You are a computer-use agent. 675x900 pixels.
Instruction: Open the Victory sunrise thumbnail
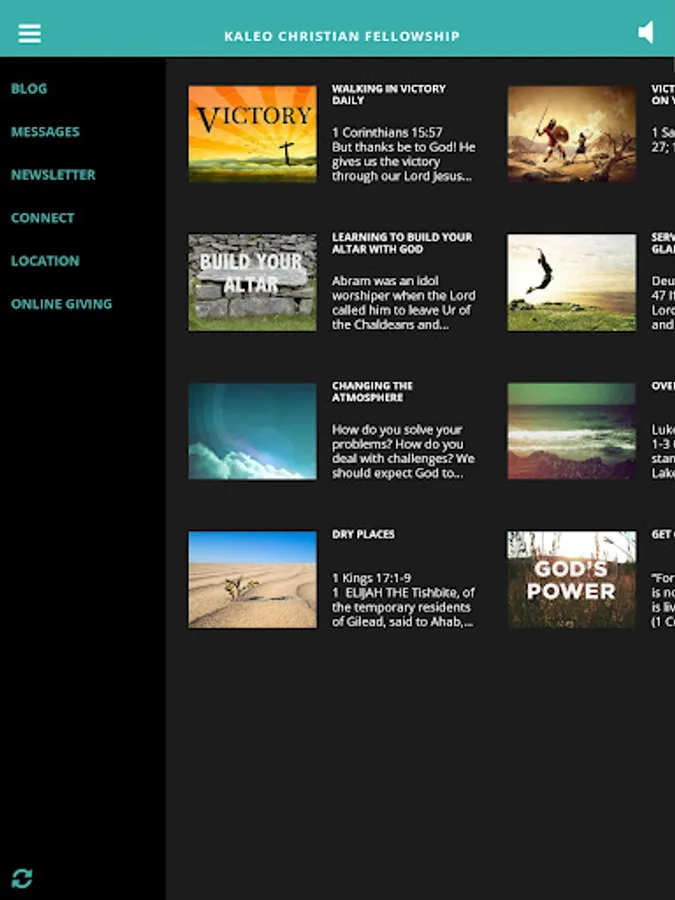click(253, 134)
